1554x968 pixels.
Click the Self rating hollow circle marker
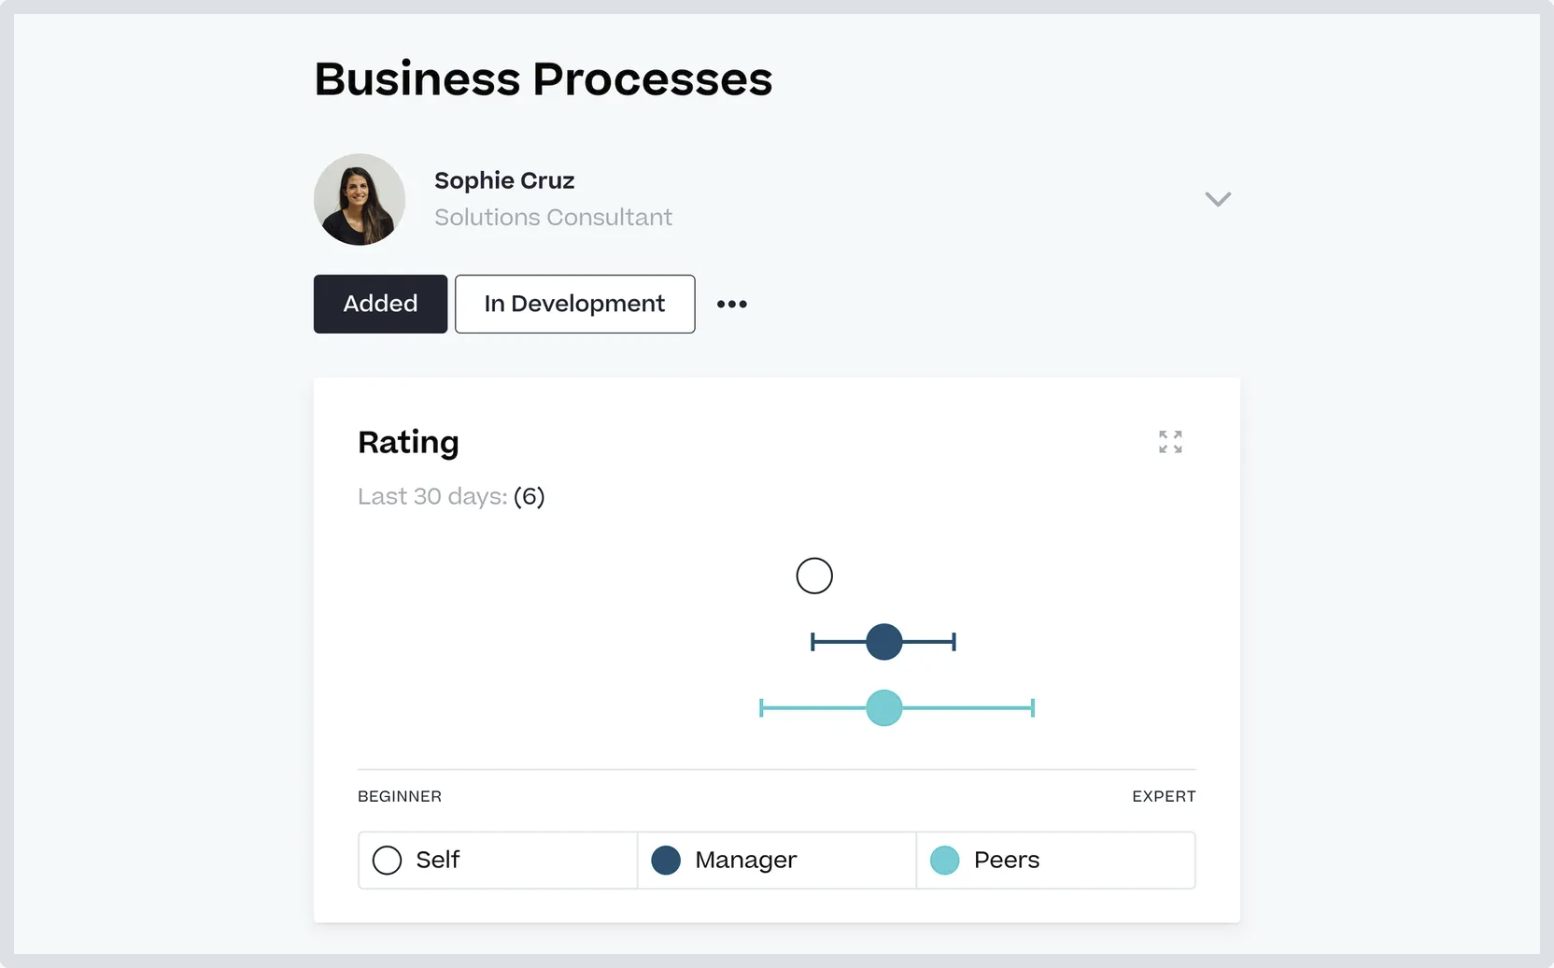coord(814,576)
